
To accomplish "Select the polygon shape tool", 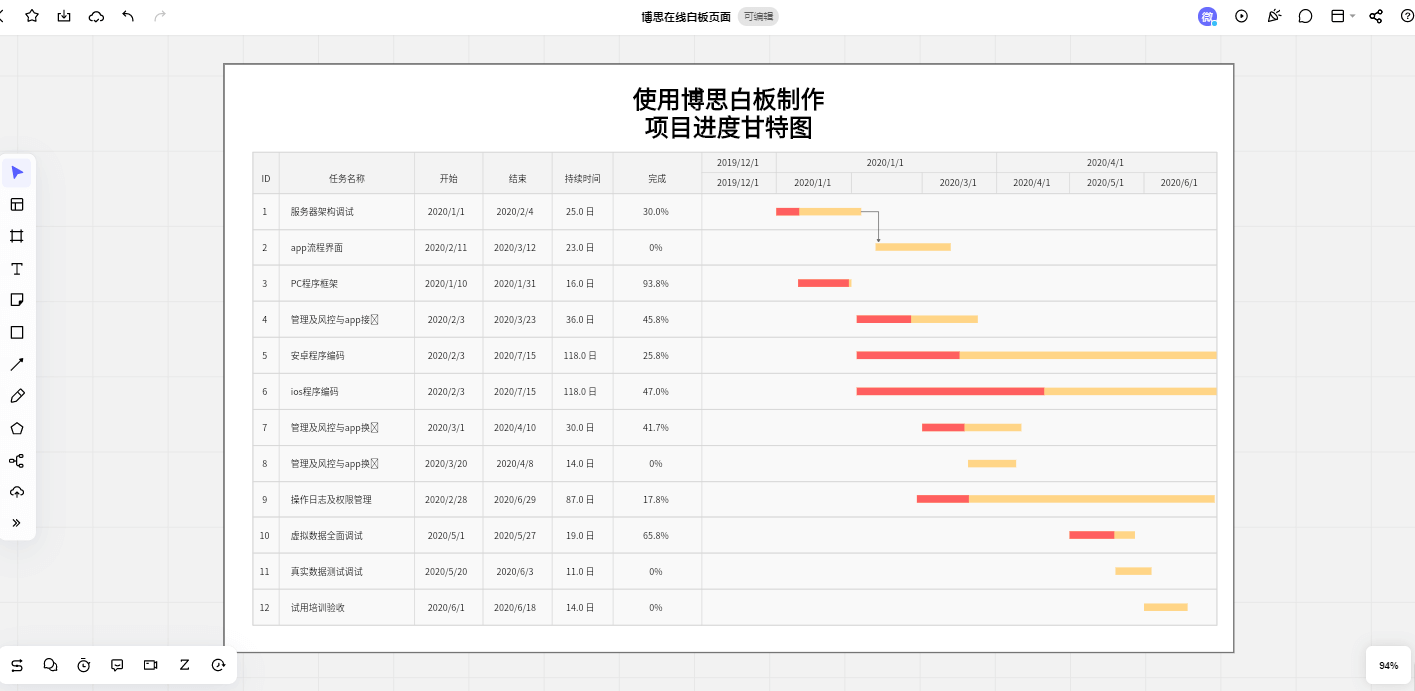I will point(17,428).
